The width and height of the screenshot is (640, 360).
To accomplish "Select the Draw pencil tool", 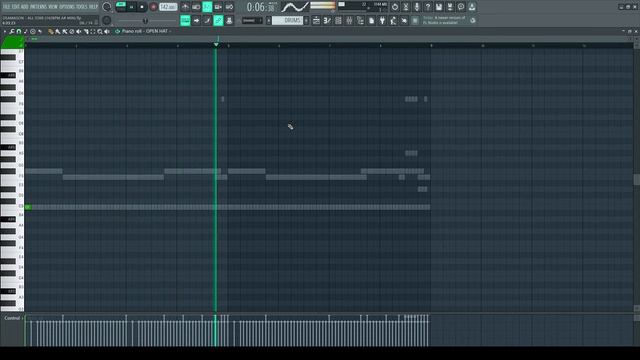I will click(x=51, y=31).
